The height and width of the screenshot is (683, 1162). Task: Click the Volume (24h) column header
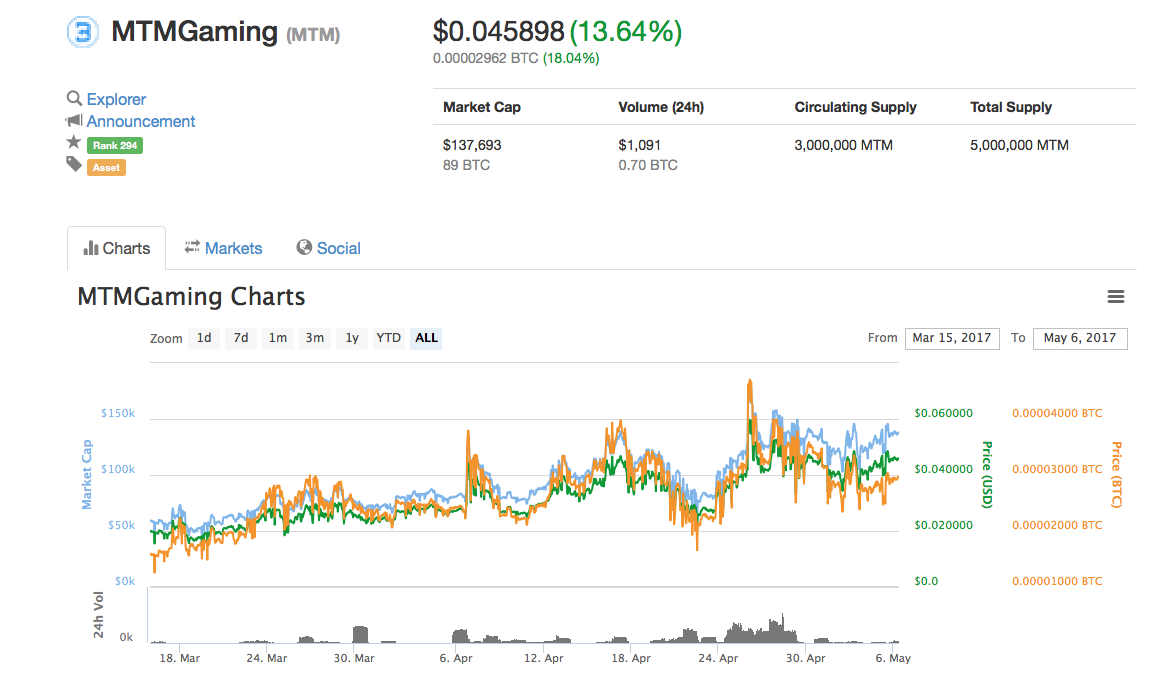661,107
